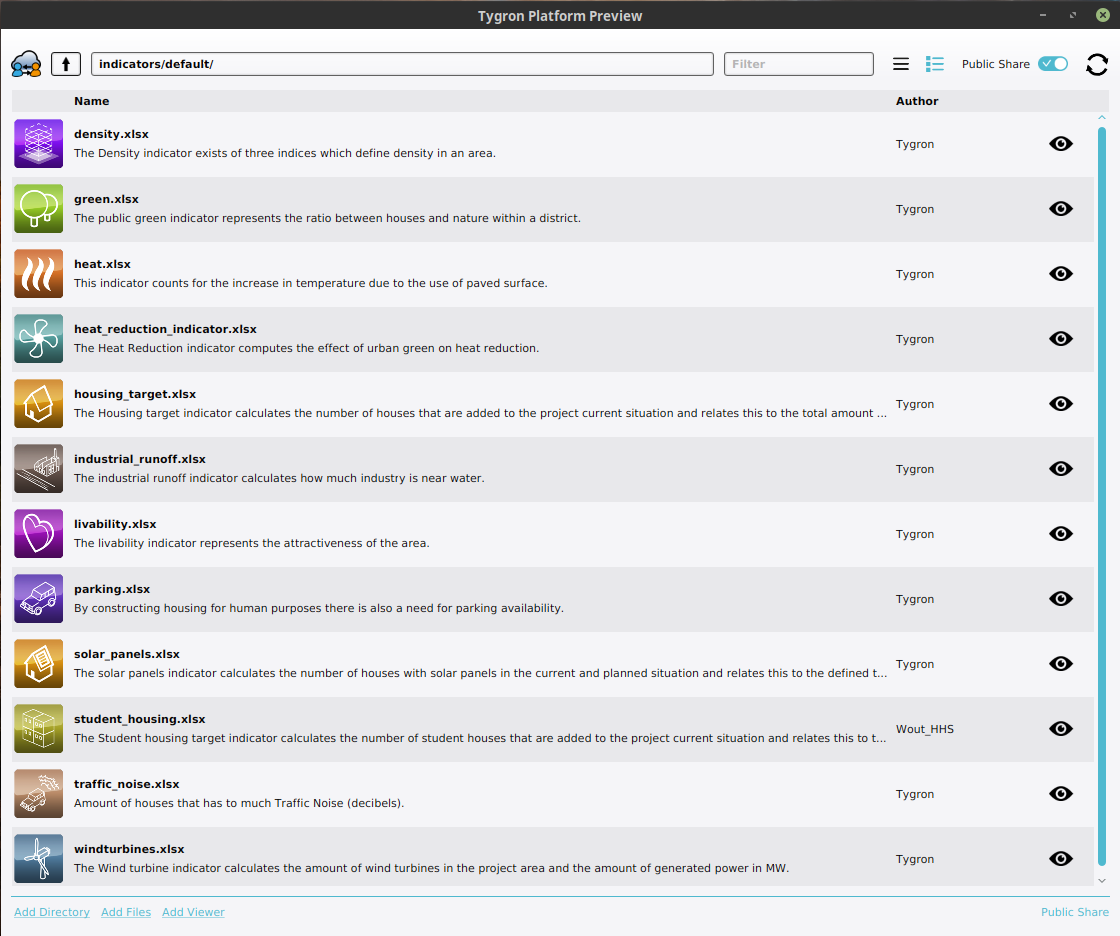The width and height of the screenshot is (1120, 936).
Task: Sort list by Name column header
Action: click(x=92, y=101)
